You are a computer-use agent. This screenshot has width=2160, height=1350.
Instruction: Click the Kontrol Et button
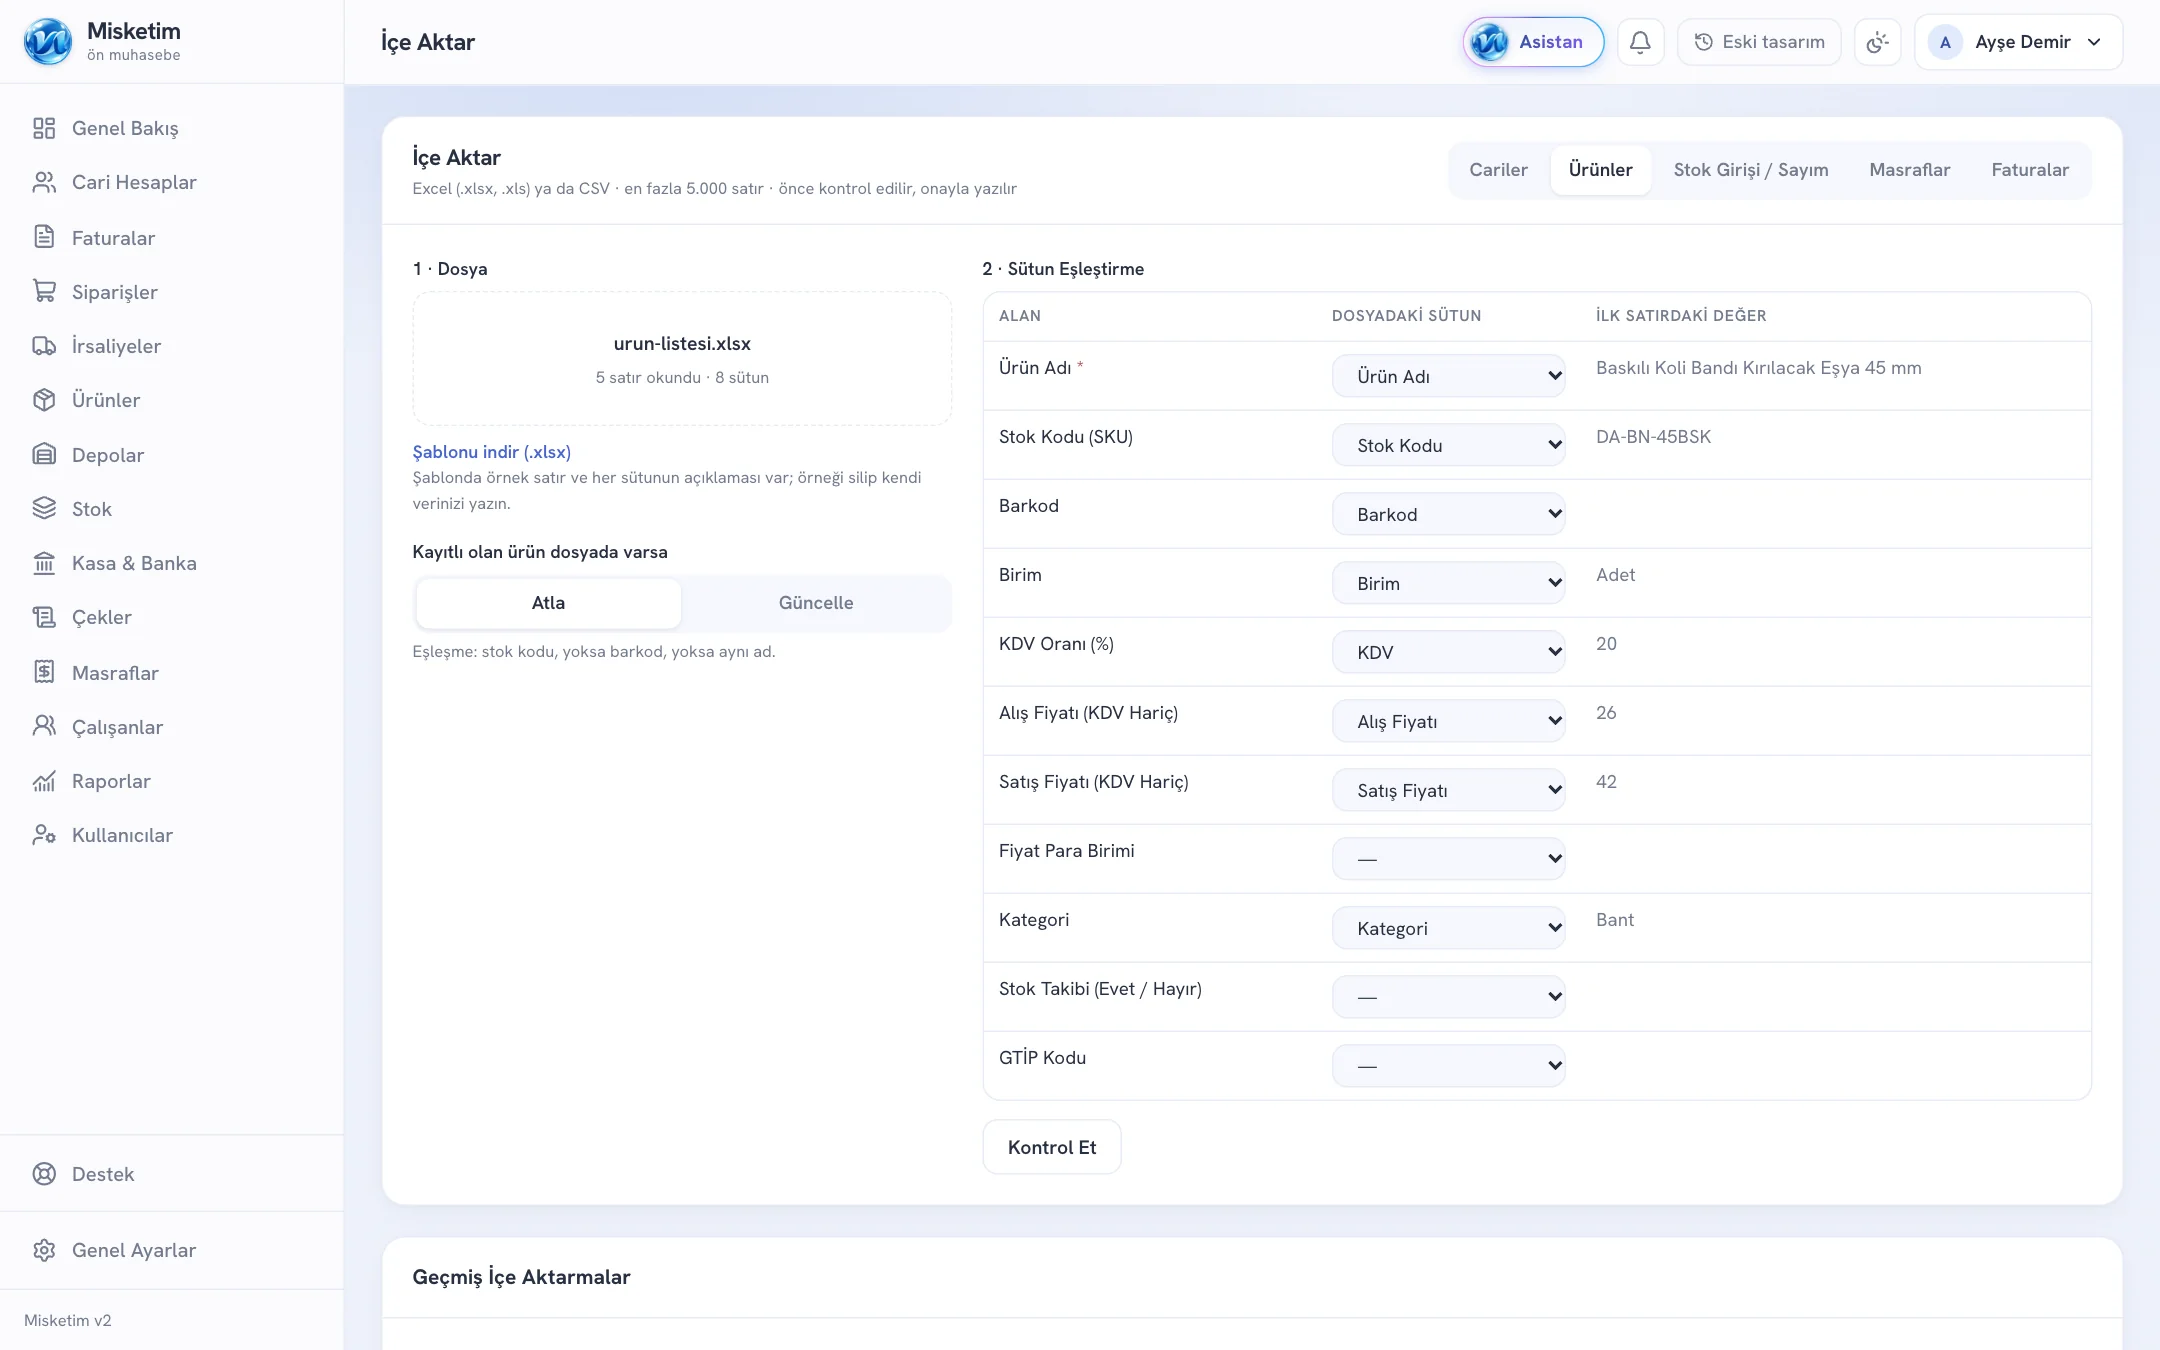(x=1052, y=1147)
